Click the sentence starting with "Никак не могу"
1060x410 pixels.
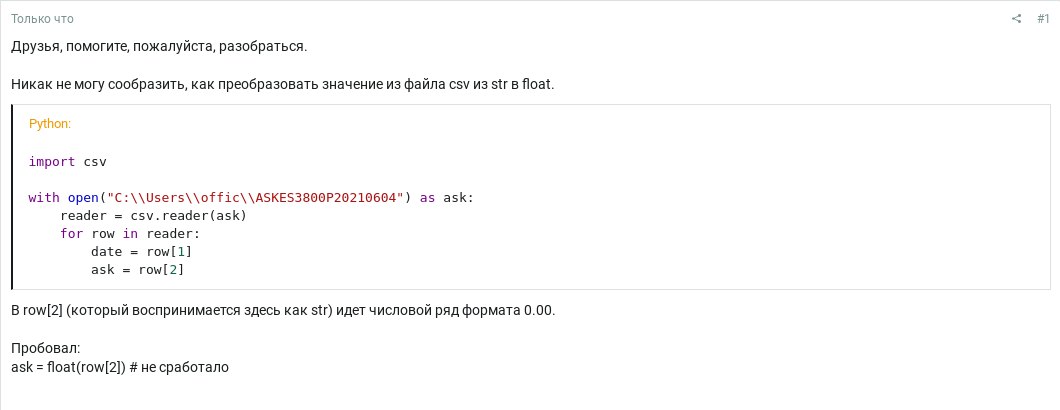coord(282,85)
